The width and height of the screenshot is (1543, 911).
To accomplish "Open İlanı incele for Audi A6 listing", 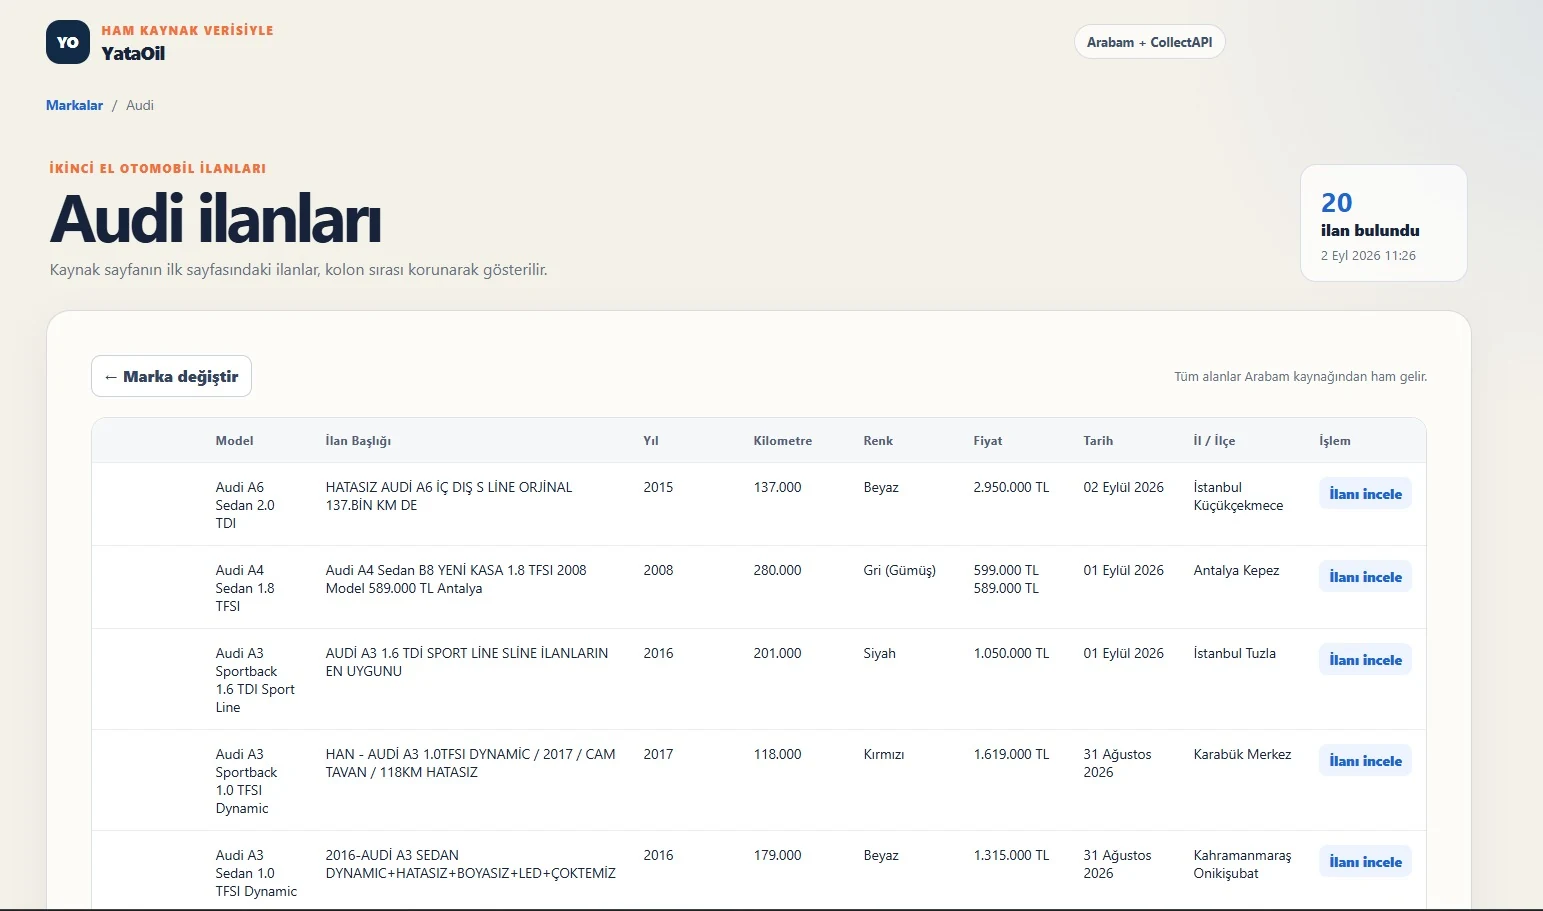I will coord(1365,494).
